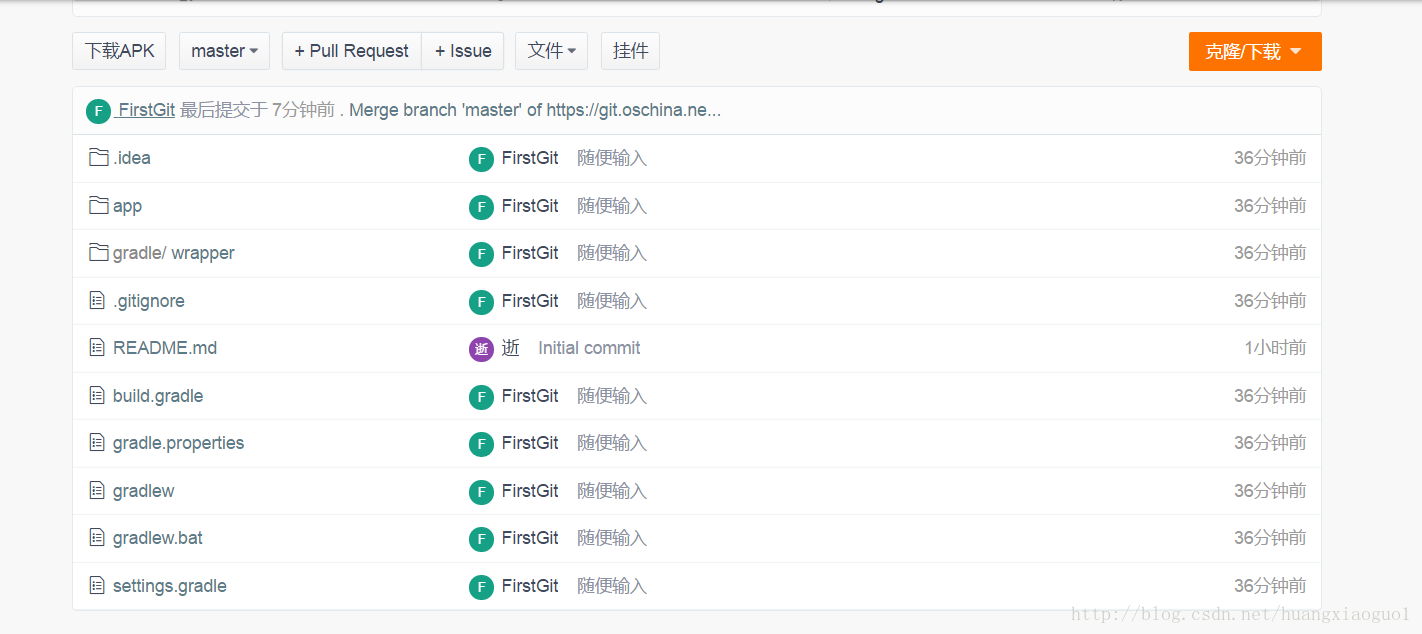
Task: Open the README.md file
Action: 165,348
